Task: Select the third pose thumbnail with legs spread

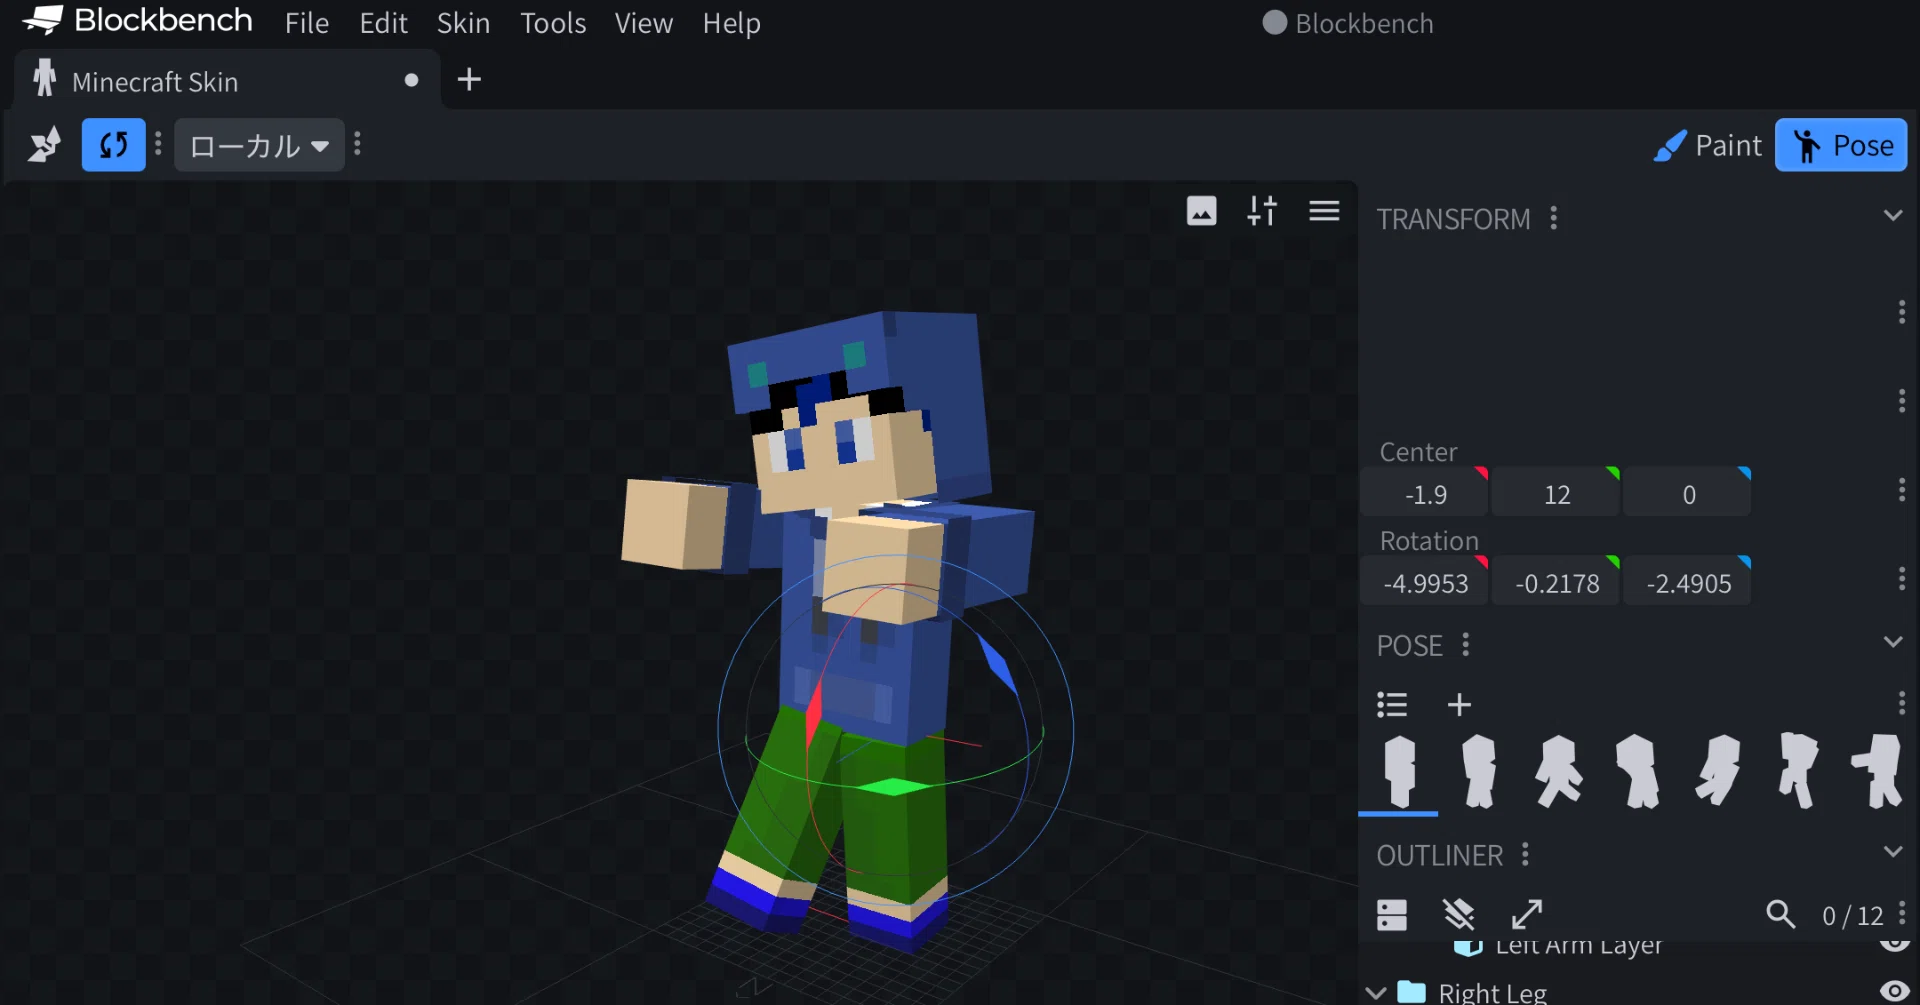Action: (1558, 771)
